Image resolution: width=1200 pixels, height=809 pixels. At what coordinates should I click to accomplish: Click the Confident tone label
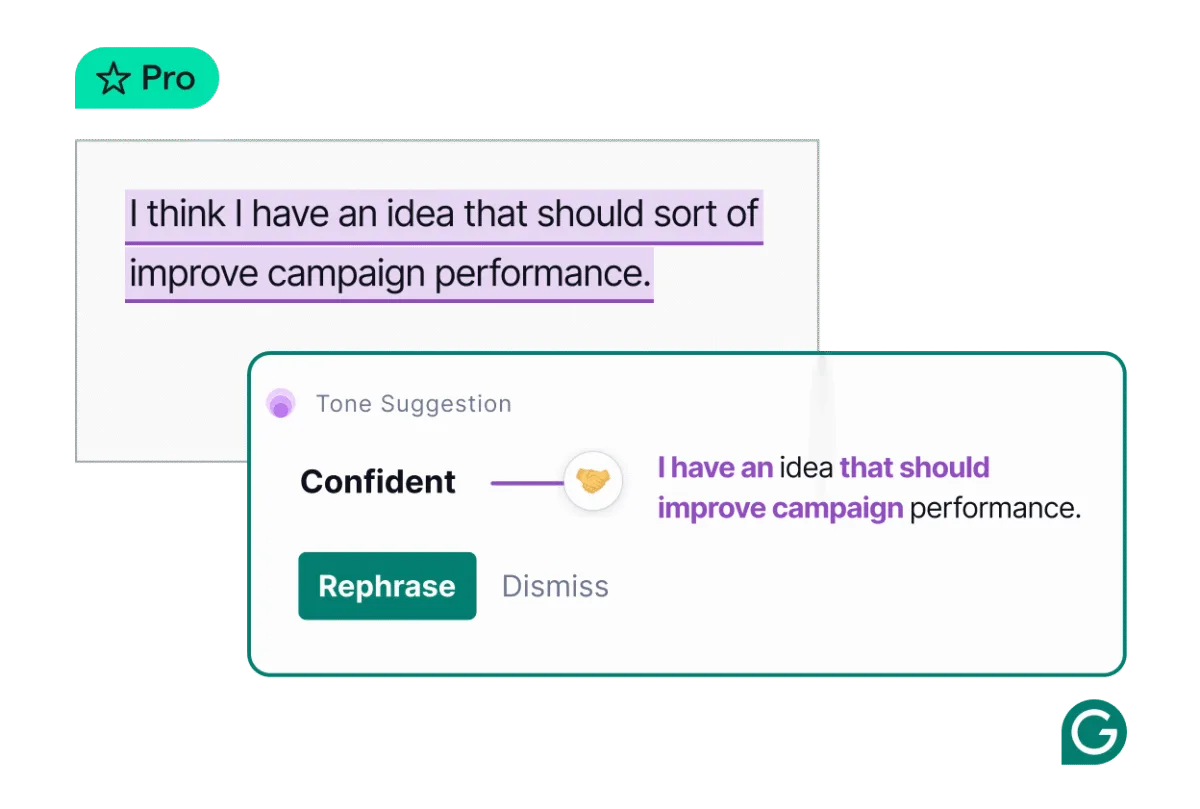pos(378,482)
